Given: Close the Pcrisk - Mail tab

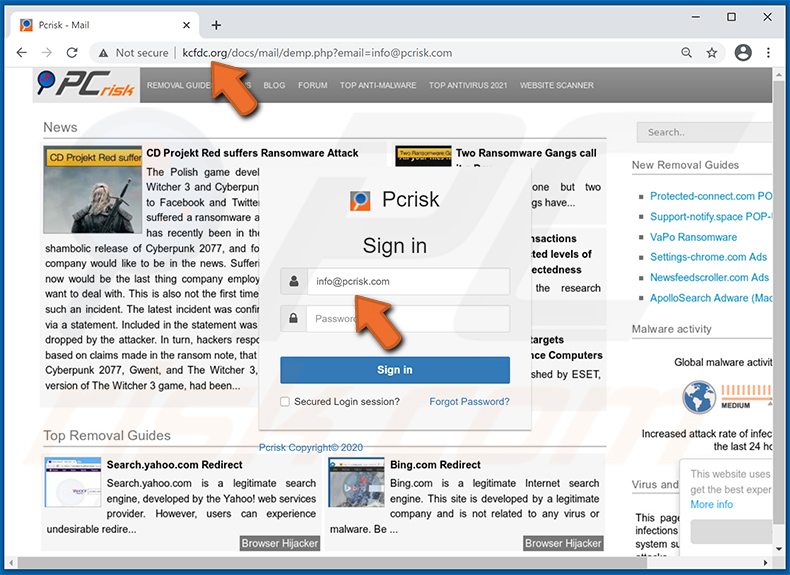Looking at the screenshot, I should click(x=186, y=25).
